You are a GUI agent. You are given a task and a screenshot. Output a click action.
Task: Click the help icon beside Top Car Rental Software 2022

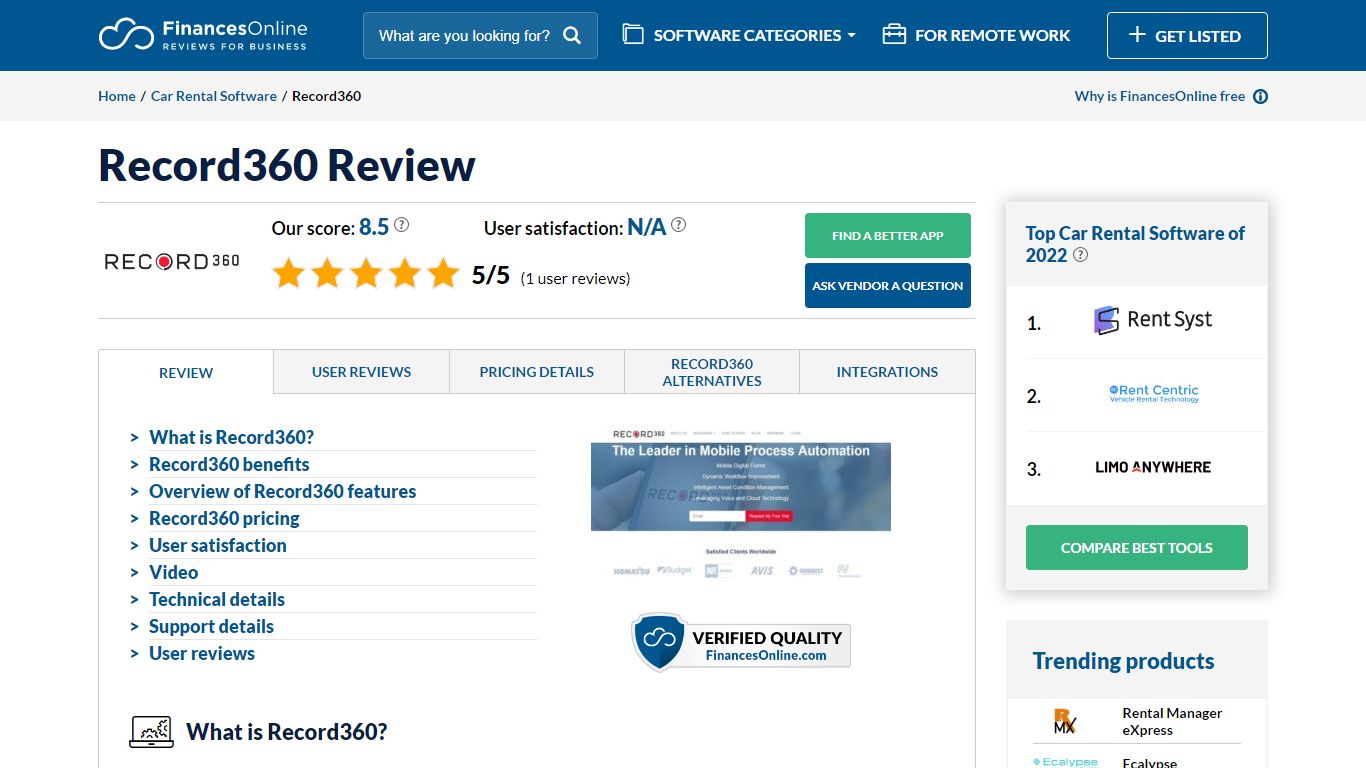1080,255
